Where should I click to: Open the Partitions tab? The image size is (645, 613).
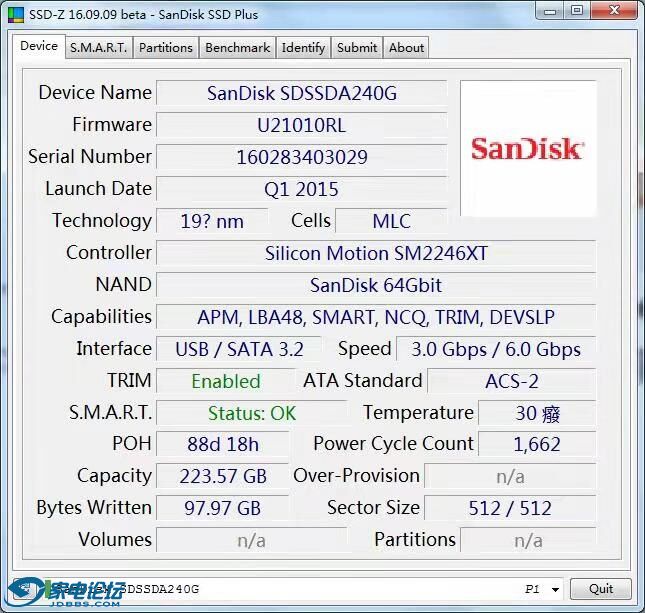pyautogui.click(x=166, y=48)
